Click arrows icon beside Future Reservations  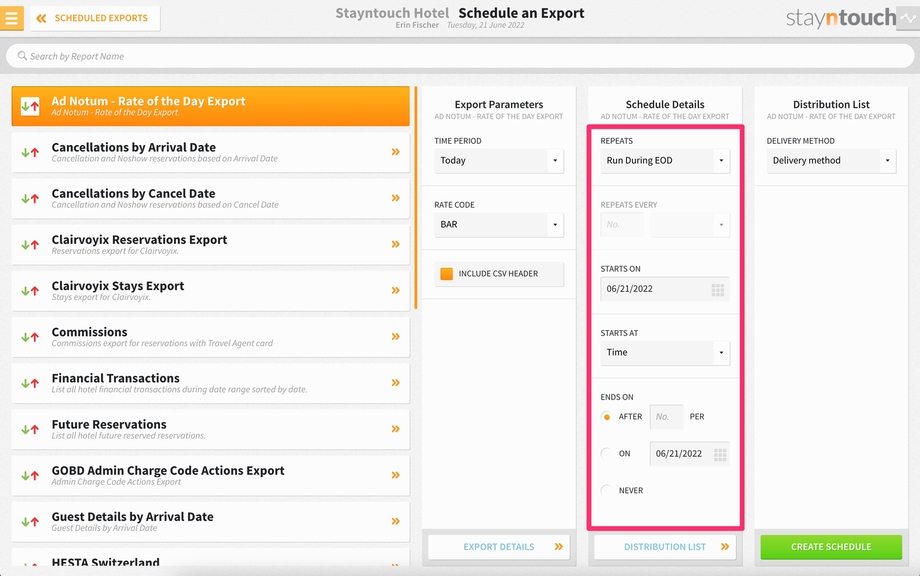30,430
